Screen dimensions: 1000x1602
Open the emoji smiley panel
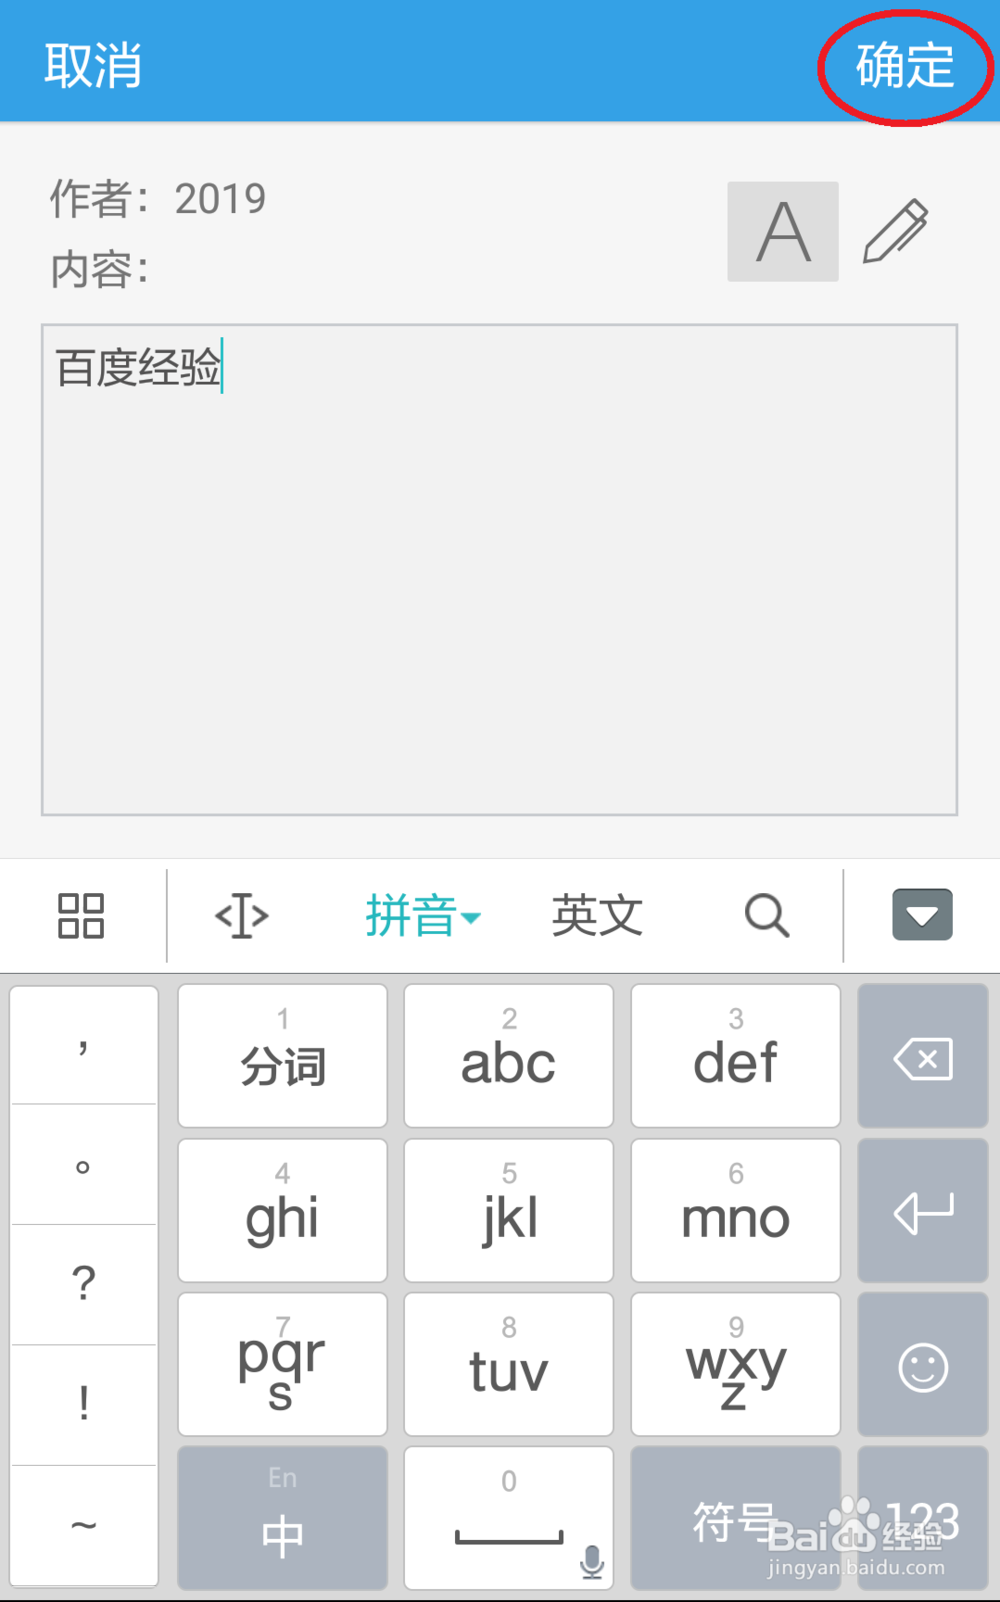[923, 1365]
